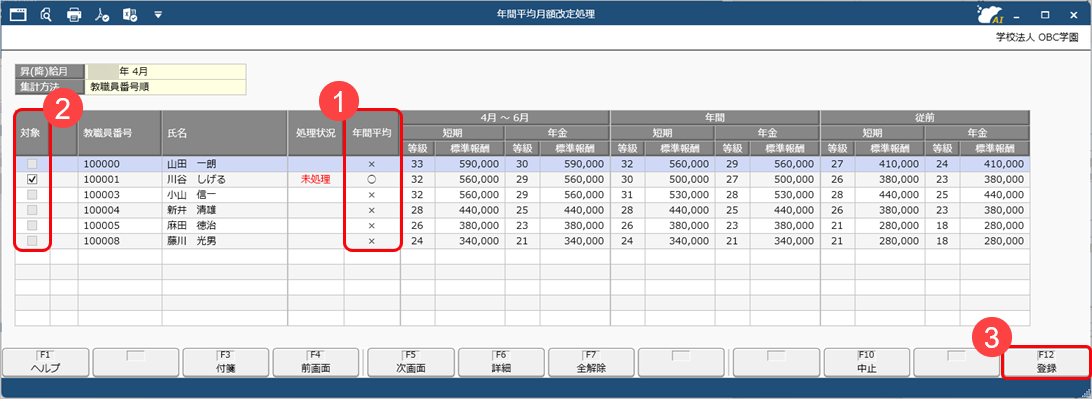
Task: Click the F7 全解除 button
Action: (x=592, y=363)
